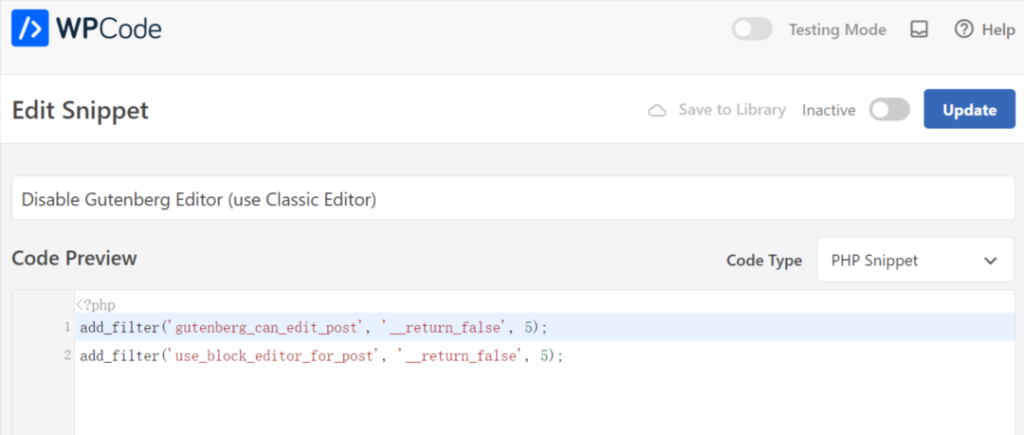The image size is (1024, 435).
Task: Open the Help link text
Action: 999,30
